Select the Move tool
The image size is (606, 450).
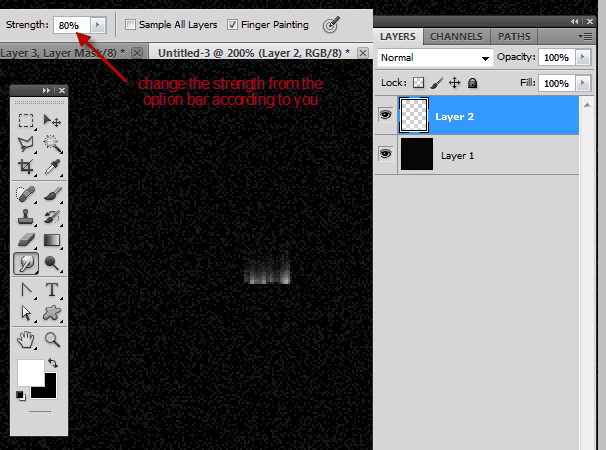pyautogui.click(x=52, y=121)
